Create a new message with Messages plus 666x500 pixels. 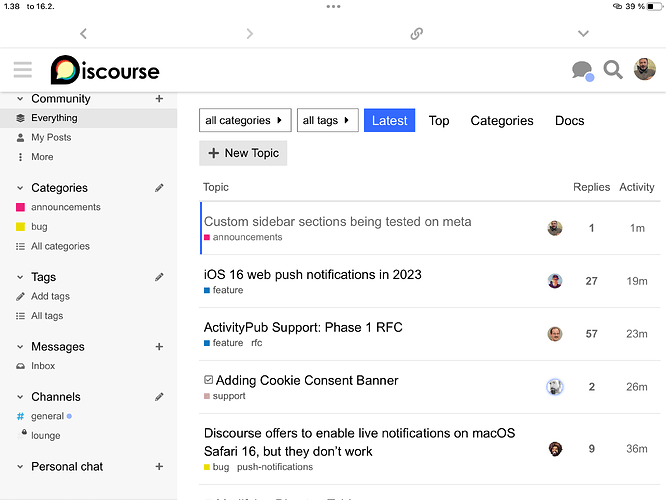(159, 347)
